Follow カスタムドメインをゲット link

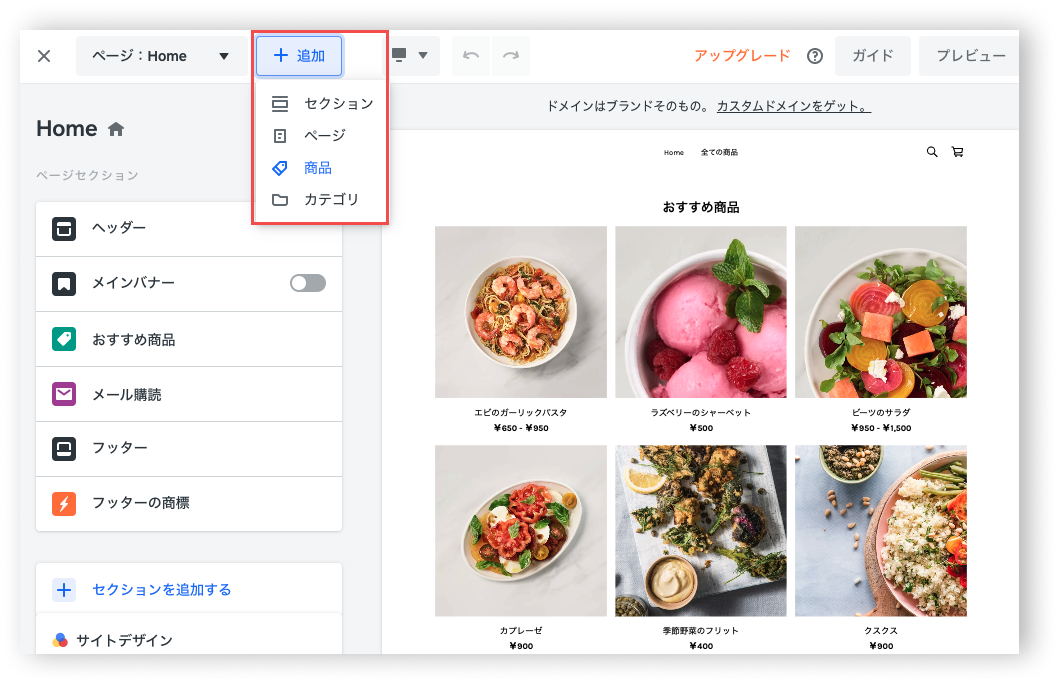[x=794, y=106]
